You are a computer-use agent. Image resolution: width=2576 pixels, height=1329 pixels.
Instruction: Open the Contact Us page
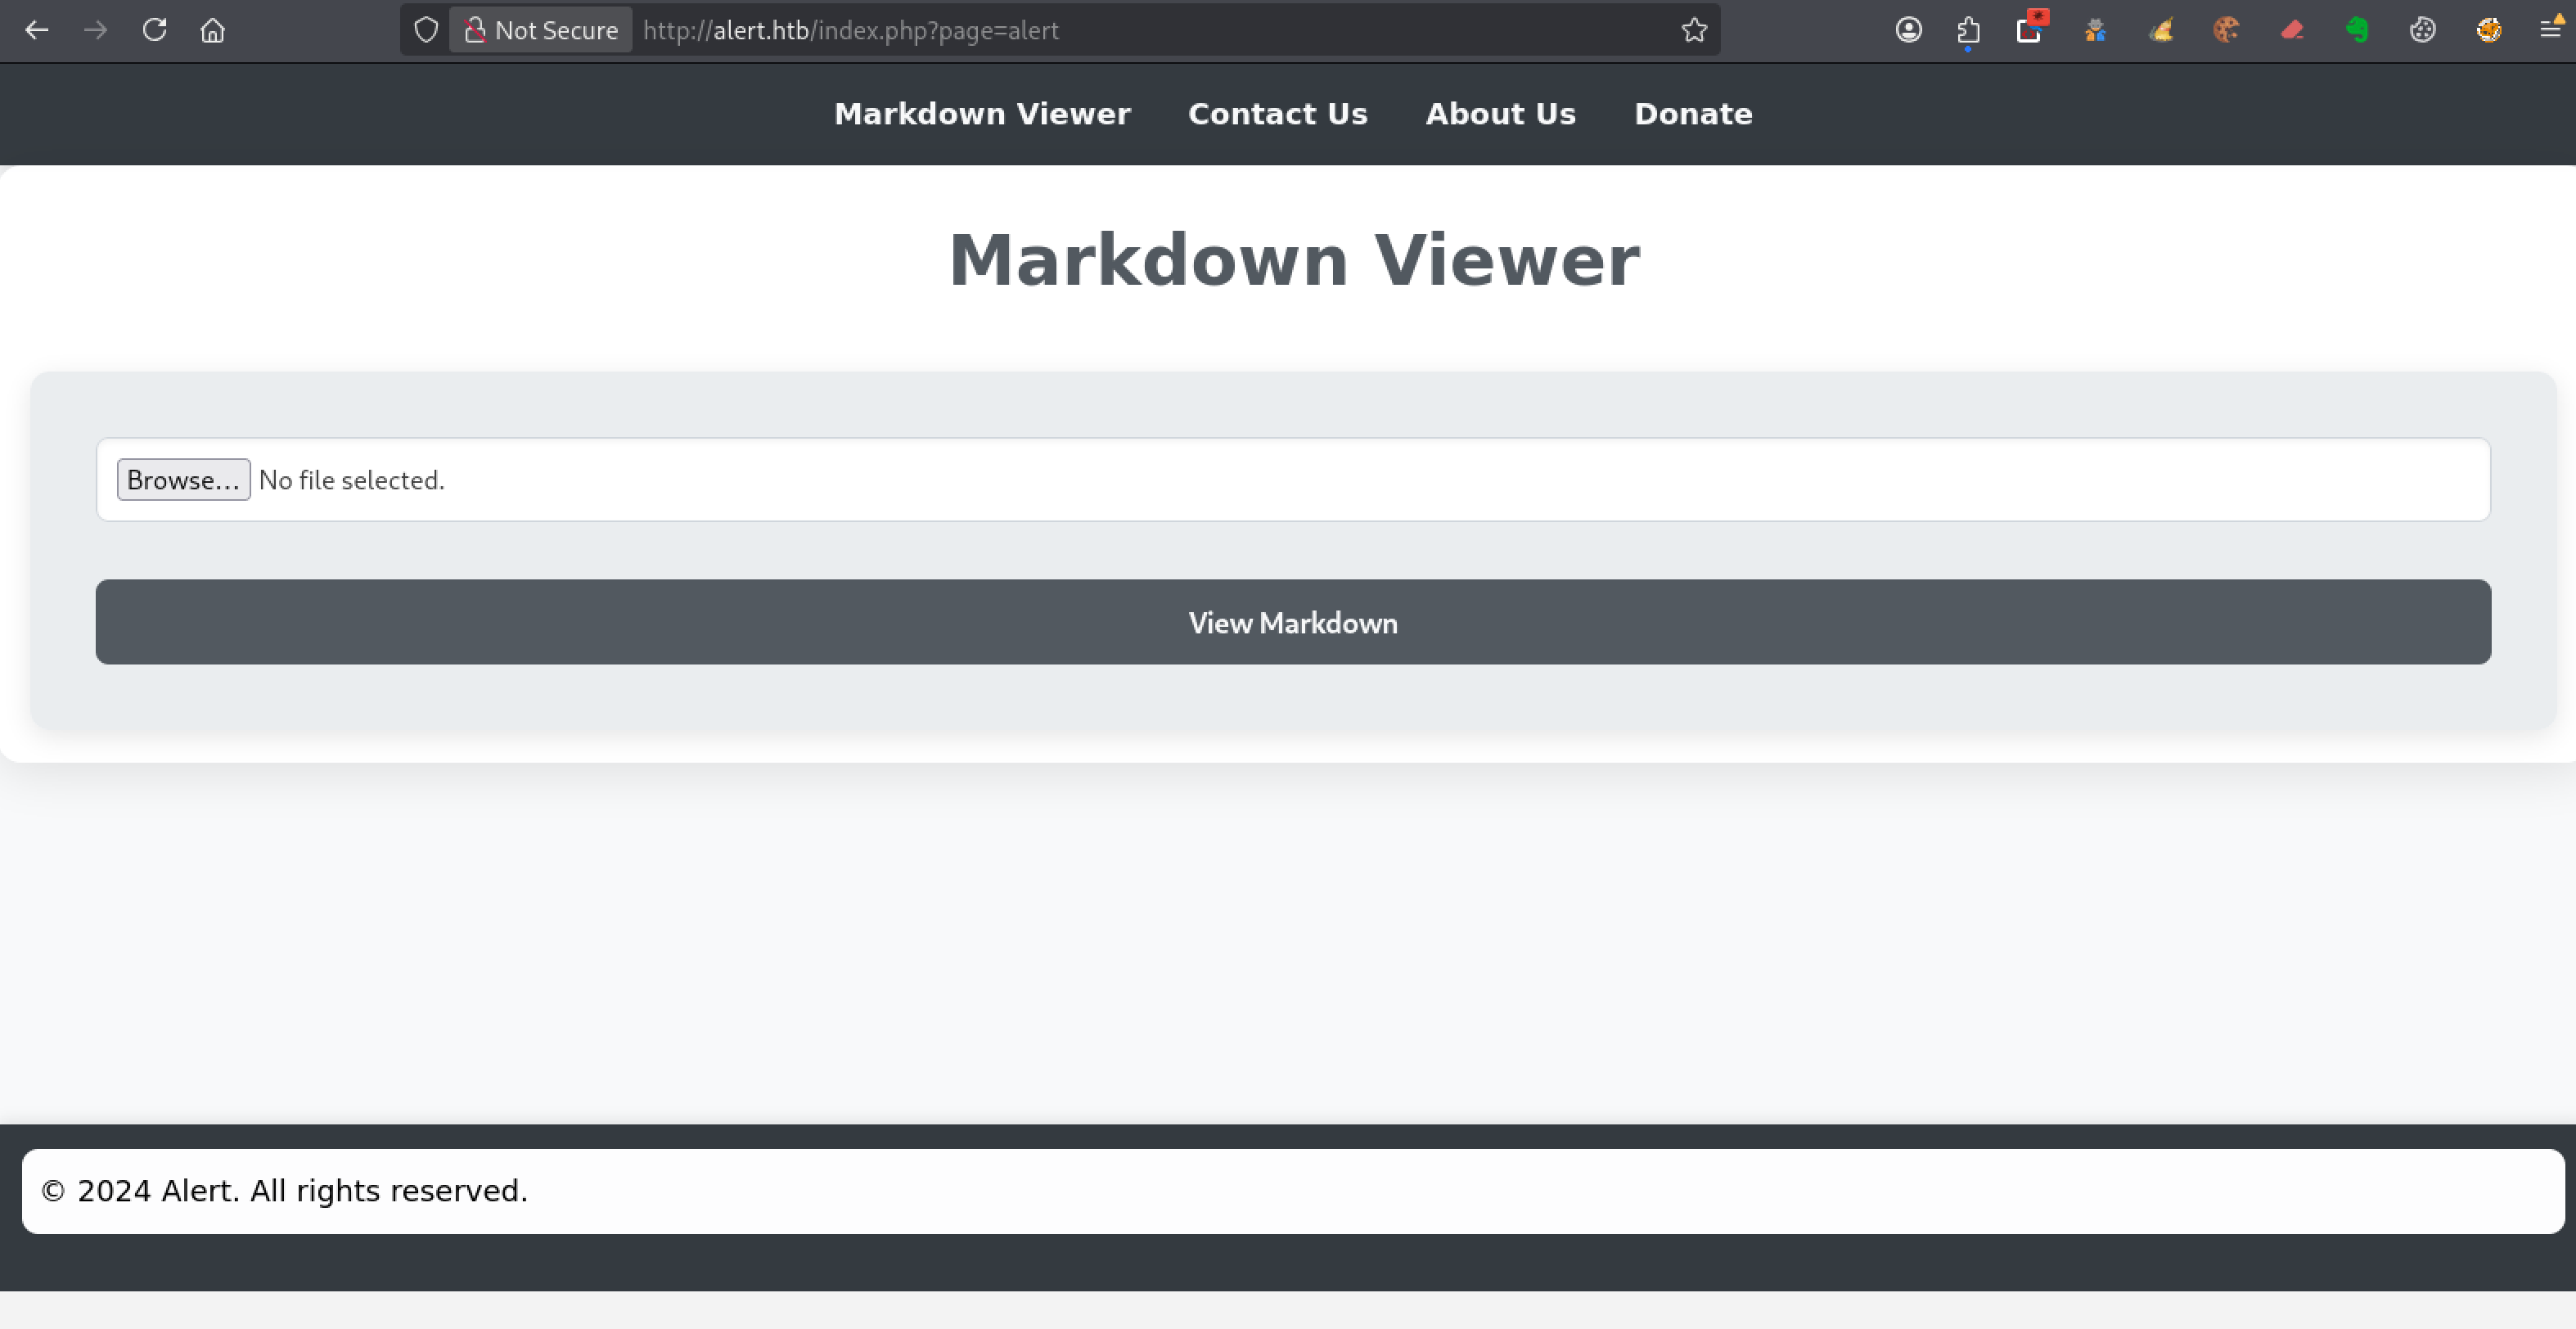click(x=1278, y=113)
